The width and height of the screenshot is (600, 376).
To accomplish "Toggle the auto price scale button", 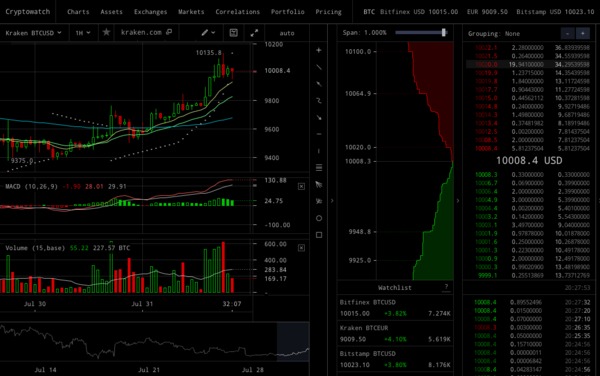I will (x=287, y=33).
